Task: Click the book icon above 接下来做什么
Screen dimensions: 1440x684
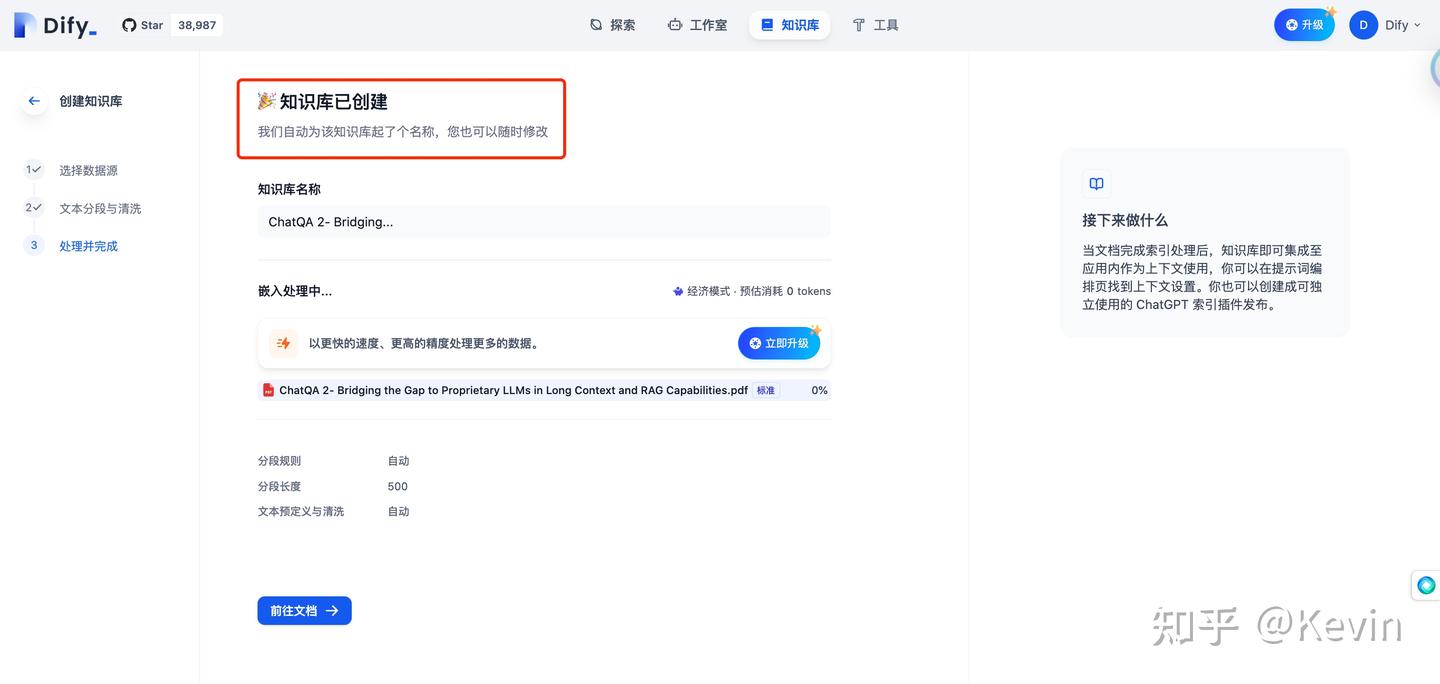Action: (x=1096, y=184)
